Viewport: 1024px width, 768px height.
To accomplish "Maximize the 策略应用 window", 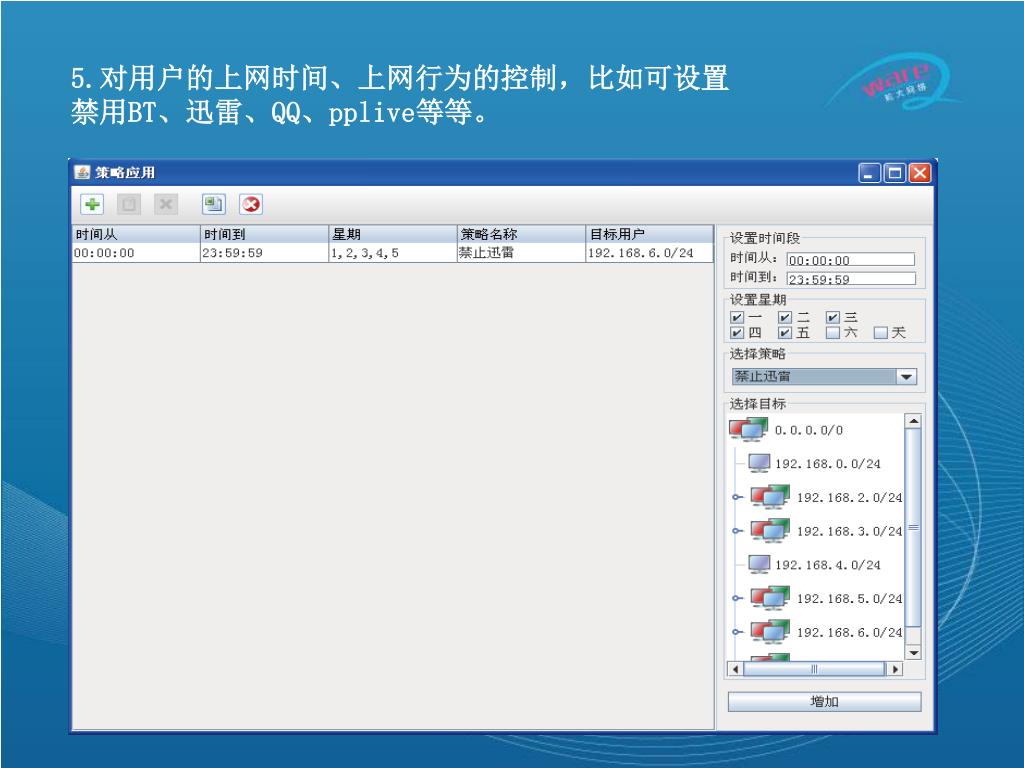I will tap(895, 173).
